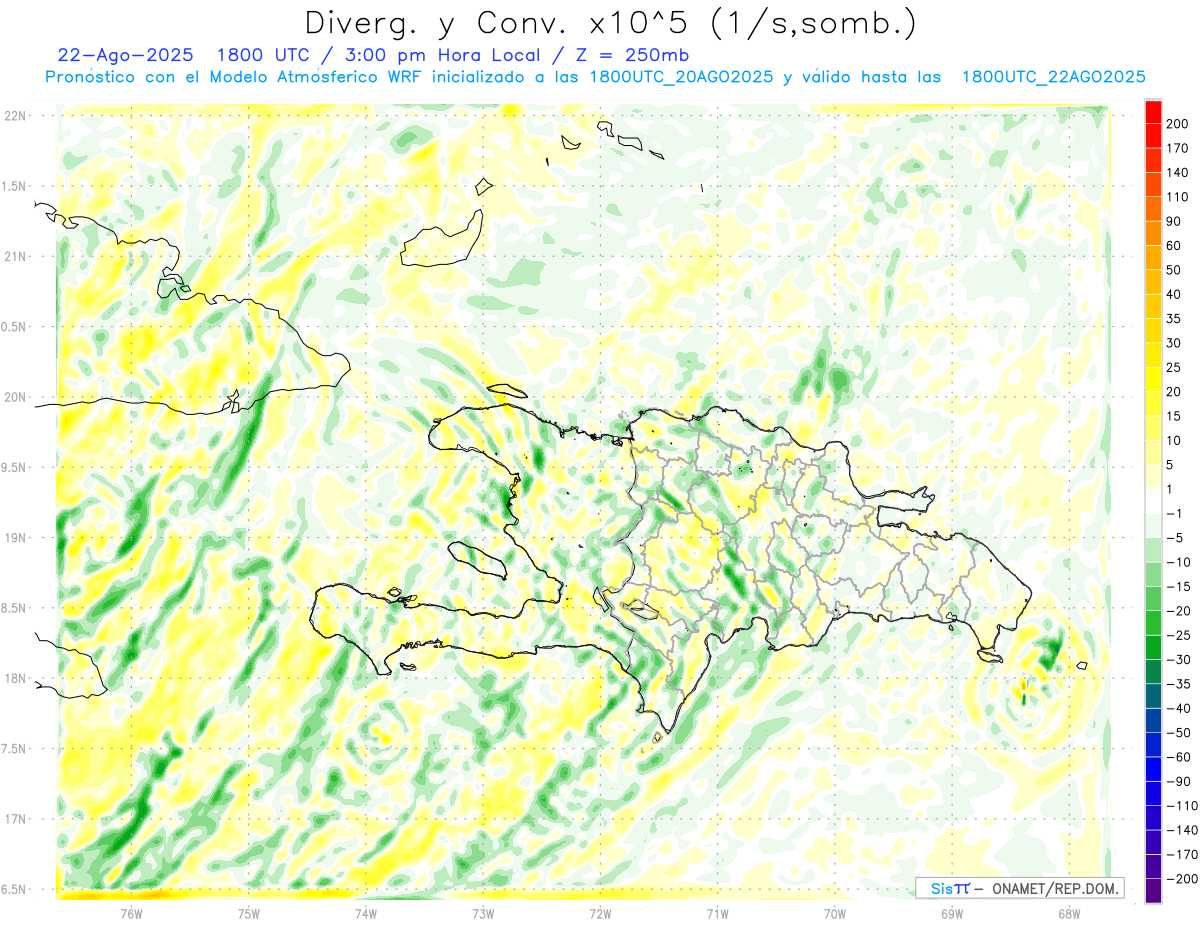Image resolution: width=1200 pixels, height=927 pixels.
Task: Select the 72W longitude label
Action: tap(600, 913)
